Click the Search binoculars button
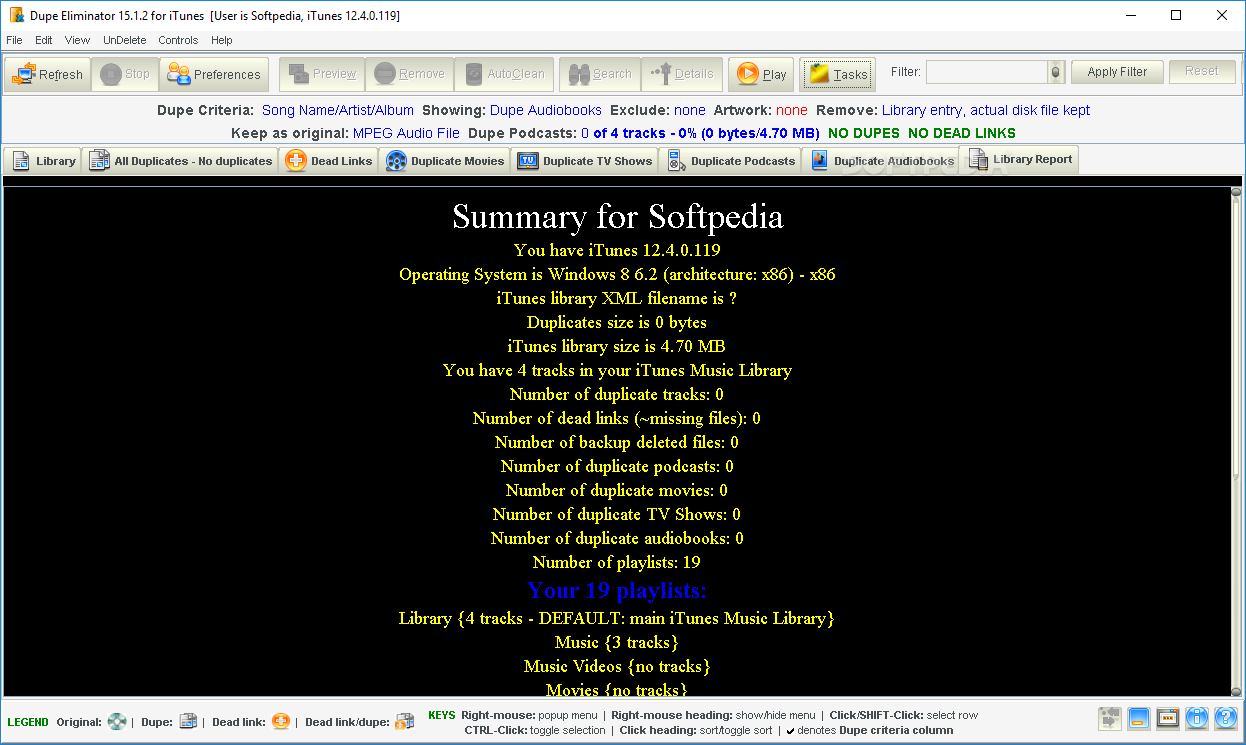The height and width of the screenshot is (745, 1246). (600, 74)
